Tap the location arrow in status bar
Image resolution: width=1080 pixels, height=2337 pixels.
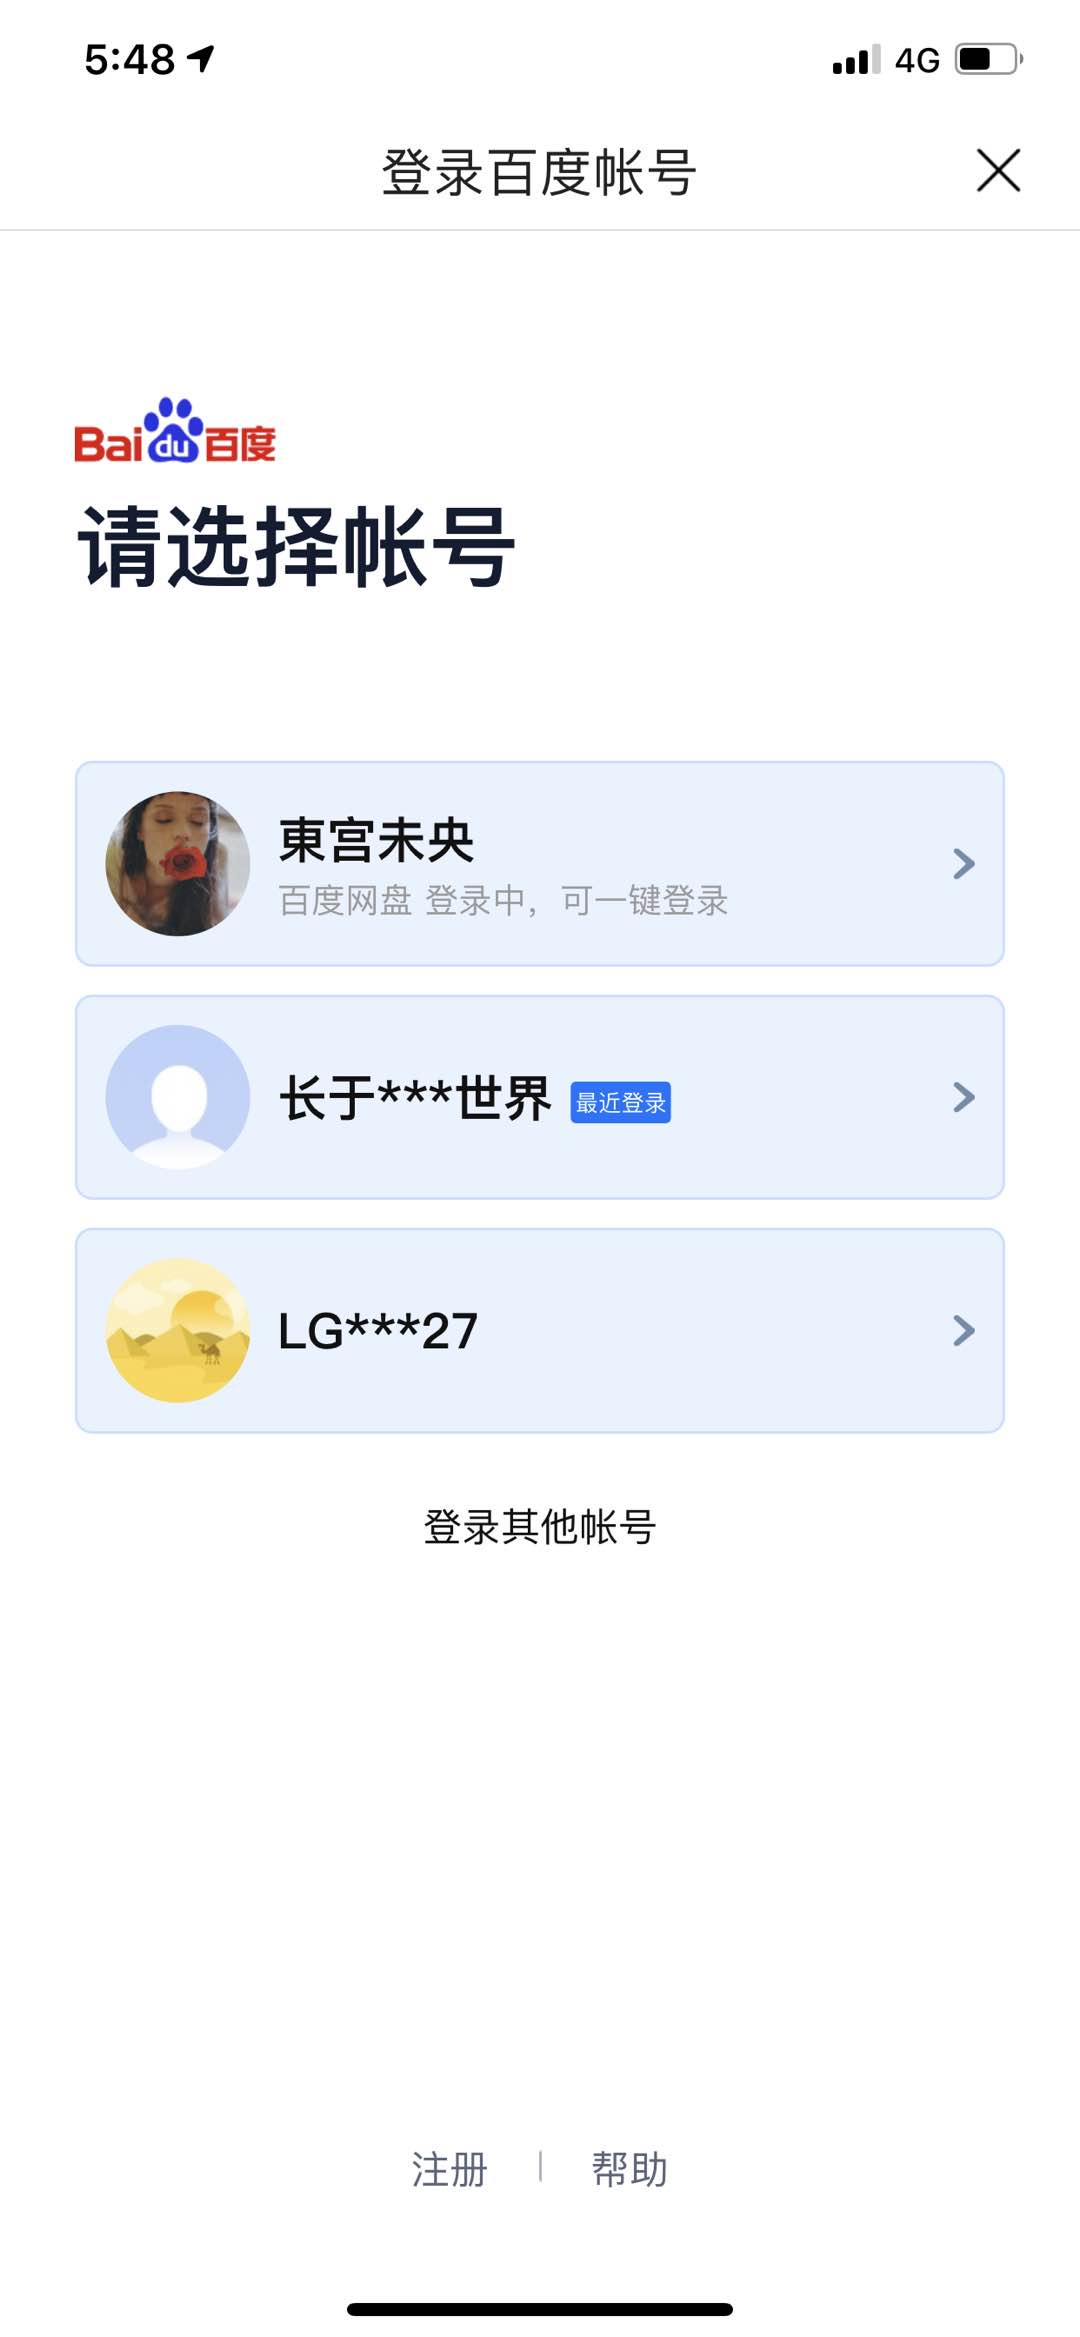(201, 59)
